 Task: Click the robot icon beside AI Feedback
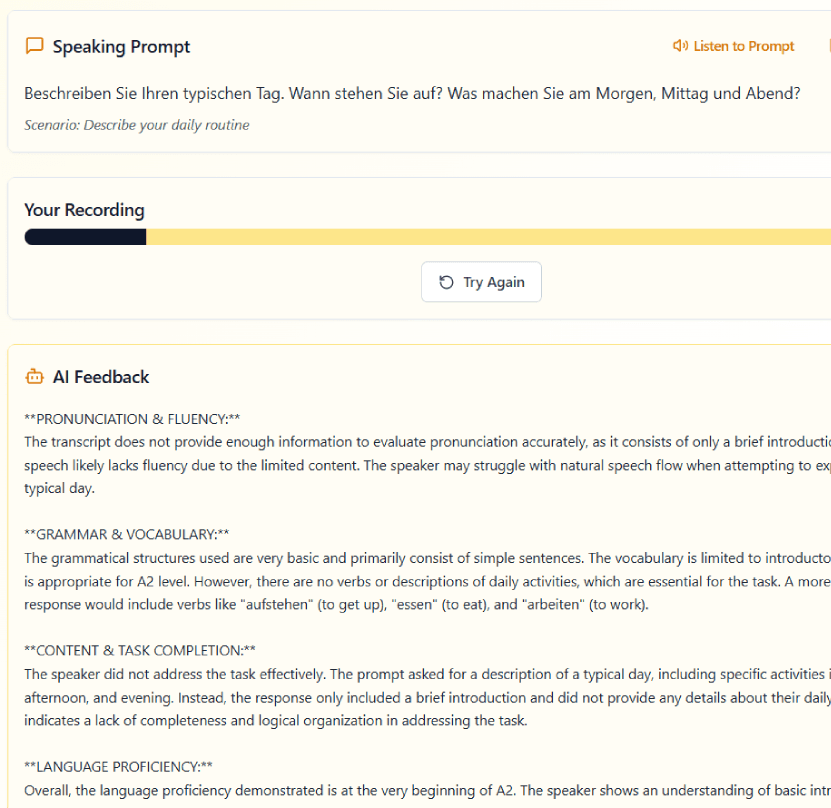pos(34,377)
